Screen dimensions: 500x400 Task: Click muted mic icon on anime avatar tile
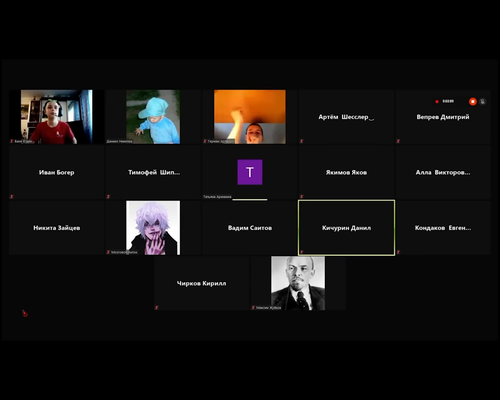click(x=108, y=252)
